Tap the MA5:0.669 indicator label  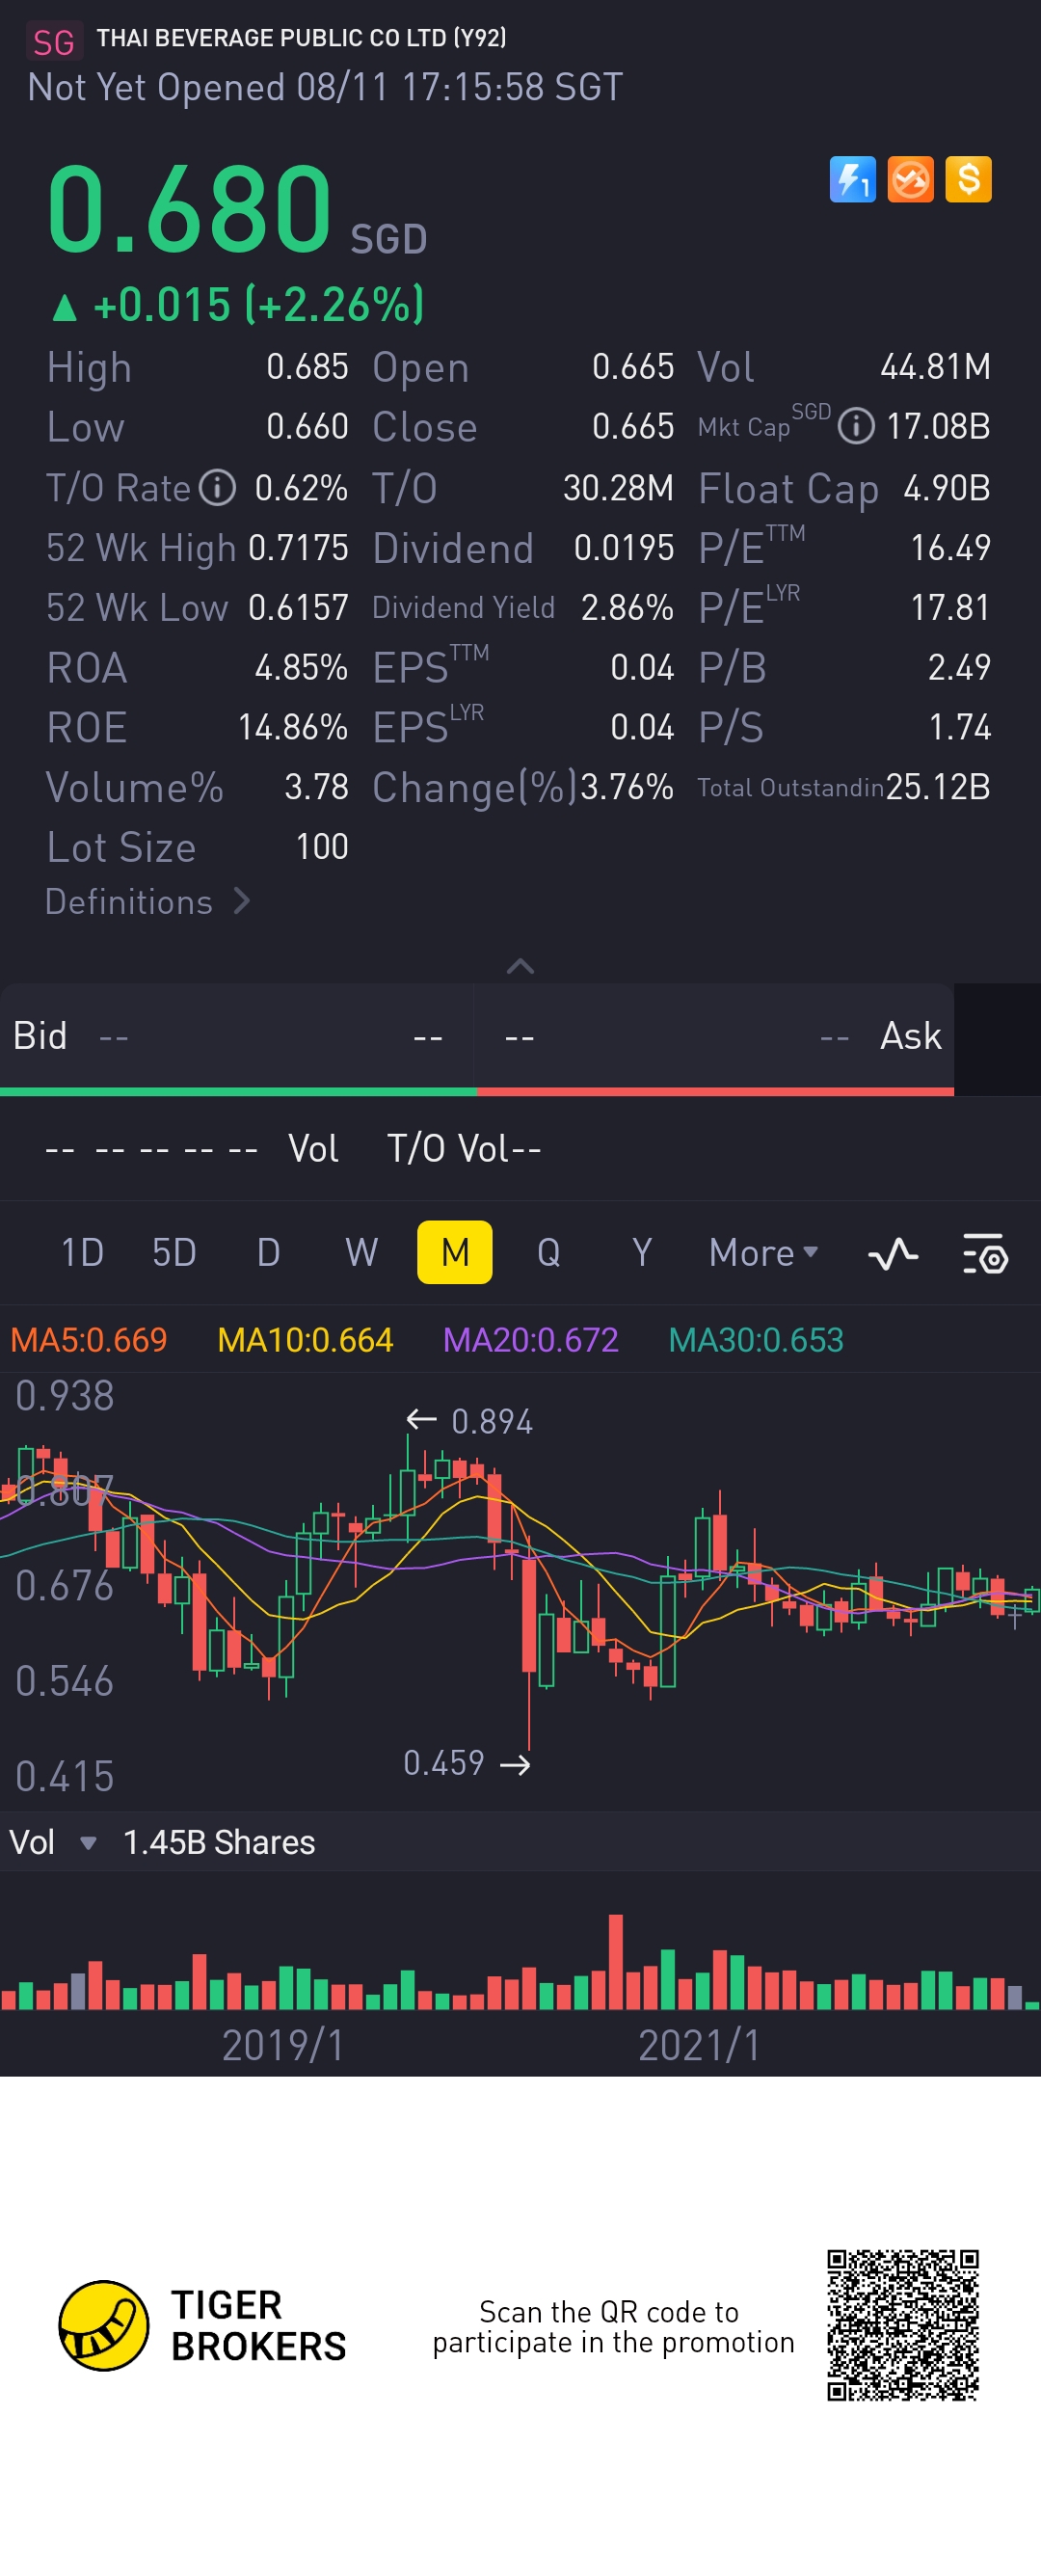[x=89, y=1340]
